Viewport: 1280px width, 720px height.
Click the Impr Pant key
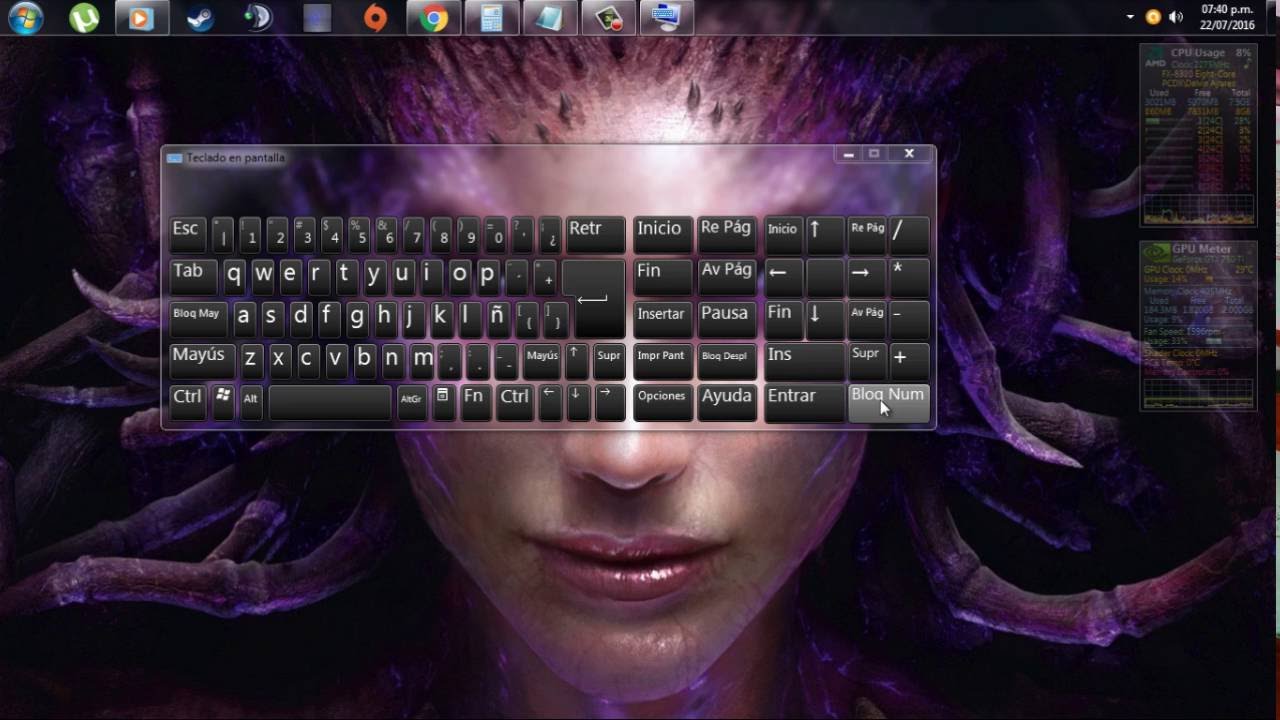tap(662, 360)
